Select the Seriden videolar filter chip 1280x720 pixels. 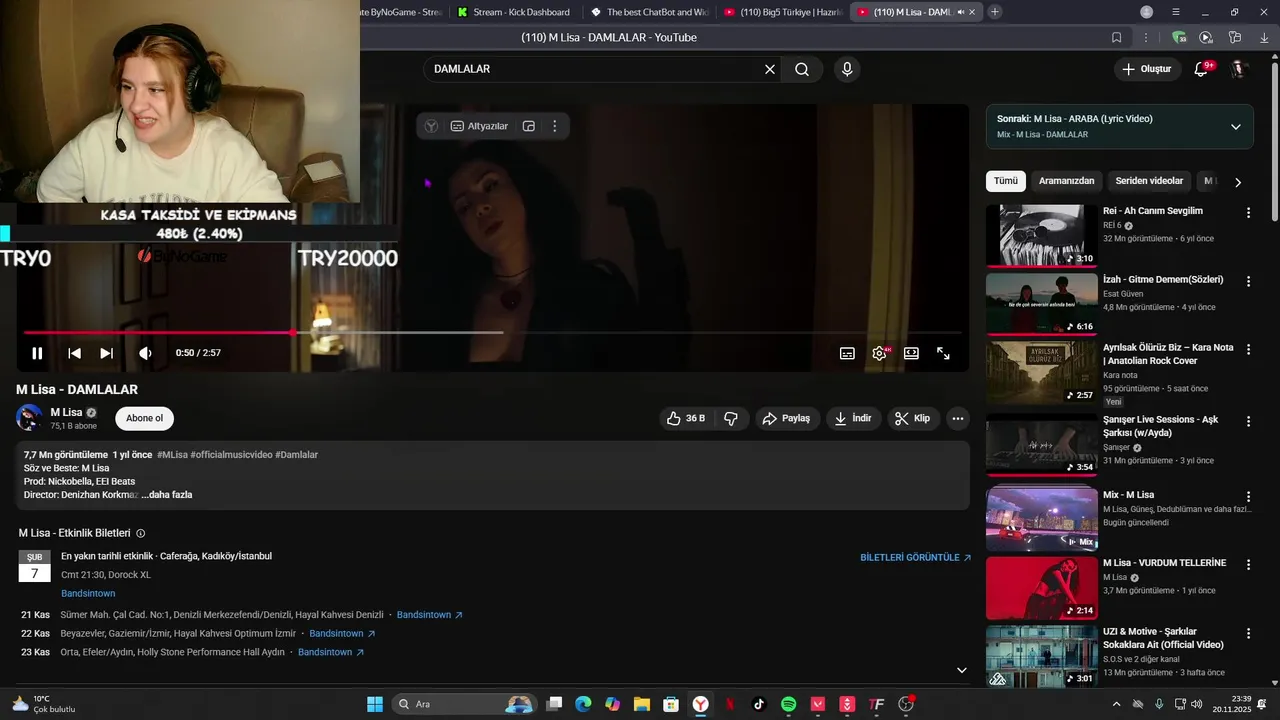(1149, 181)
